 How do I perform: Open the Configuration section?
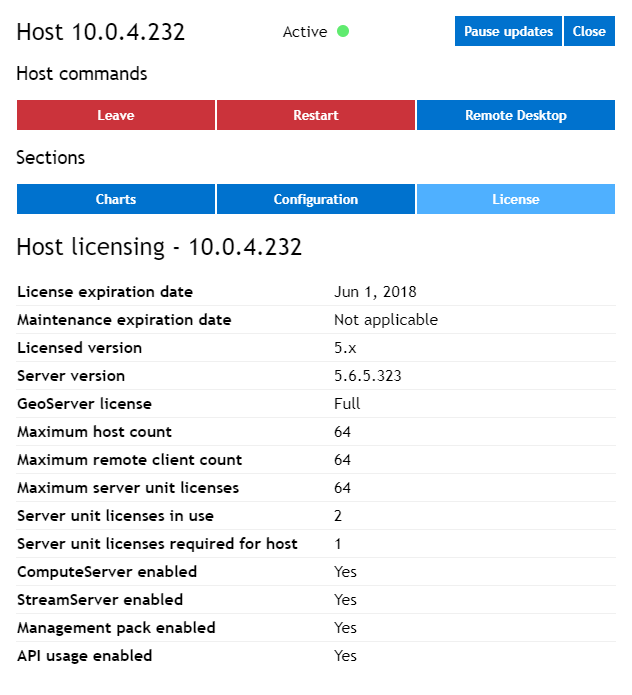point(316,199)
